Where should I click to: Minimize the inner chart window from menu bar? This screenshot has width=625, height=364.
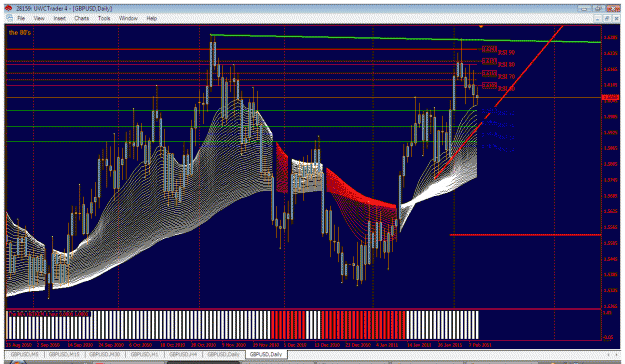pyautogui.click(x=598, y=18)
